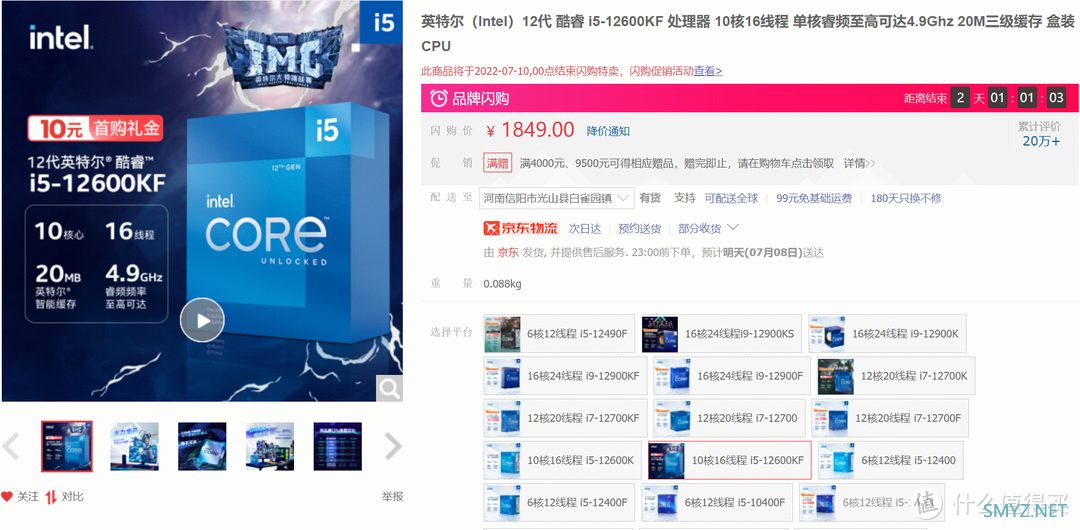The image size is (1080, 530).
Task: Open the 查看> flash sale link
Action: click(x=708, y=71)
